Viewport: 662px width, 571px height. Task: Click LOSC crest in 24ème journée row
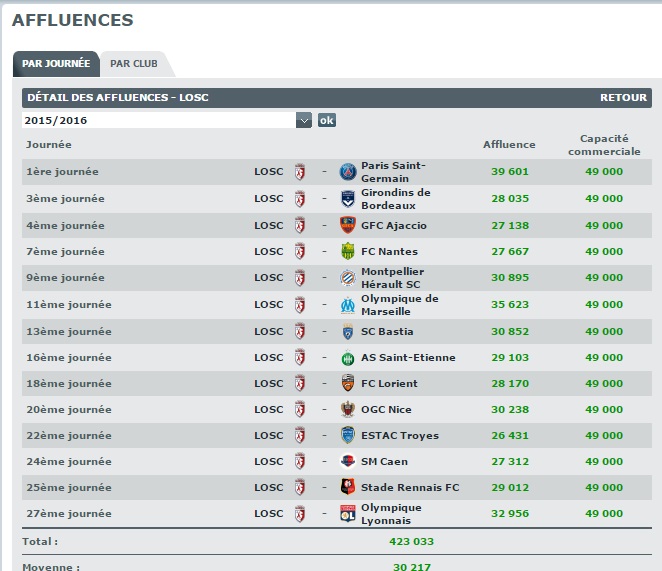pos(300,462)
